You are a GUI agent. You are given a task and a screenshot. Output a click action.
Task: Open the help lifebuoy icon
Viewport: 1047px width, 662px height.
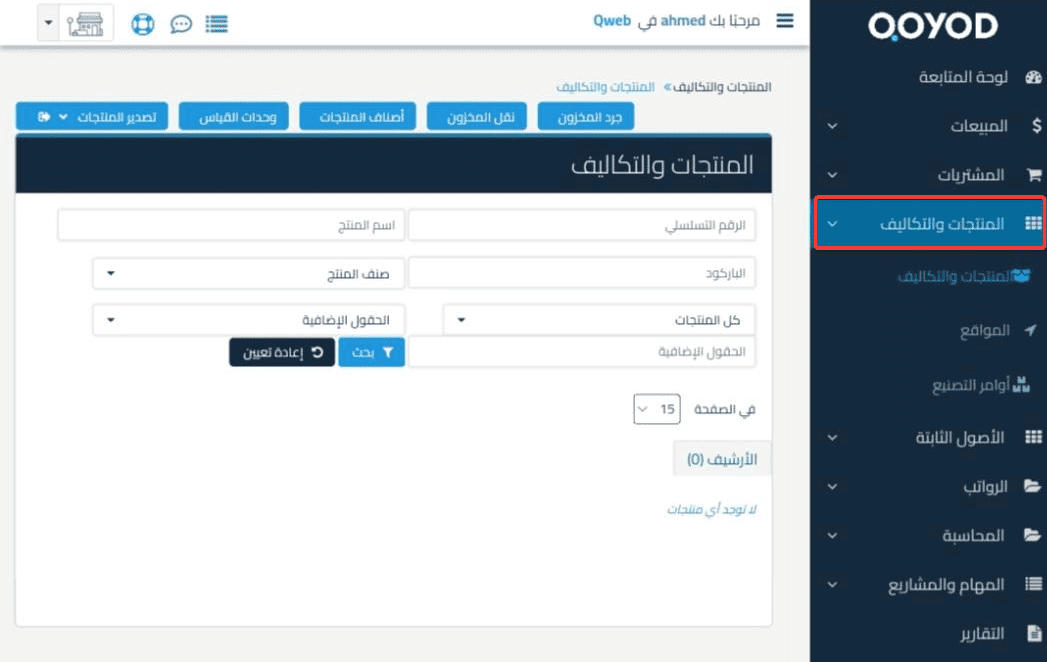pos(144,23)
